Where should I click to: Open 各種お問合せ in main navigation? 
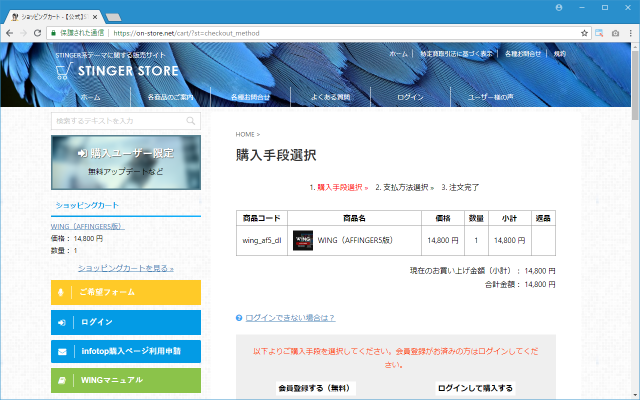pyautogui.click(x=250, y=97)
